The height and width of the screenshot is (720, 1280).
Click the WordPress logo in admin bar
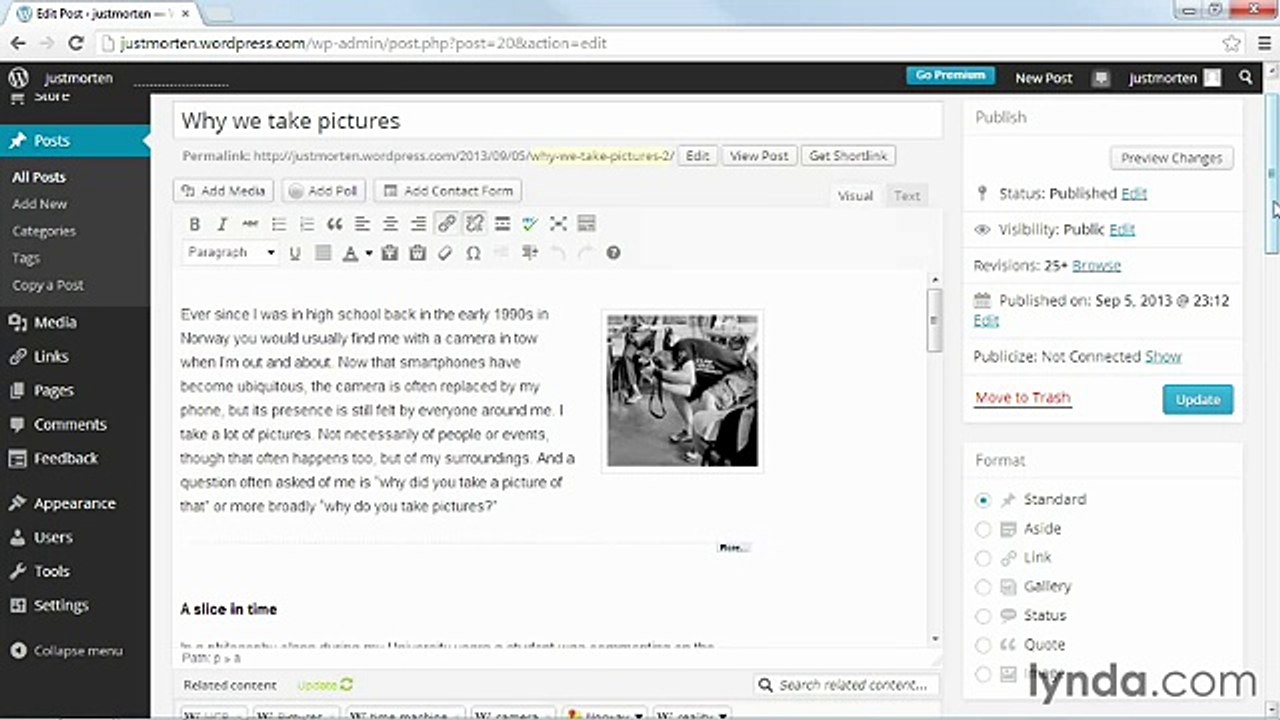click(18, 77)
